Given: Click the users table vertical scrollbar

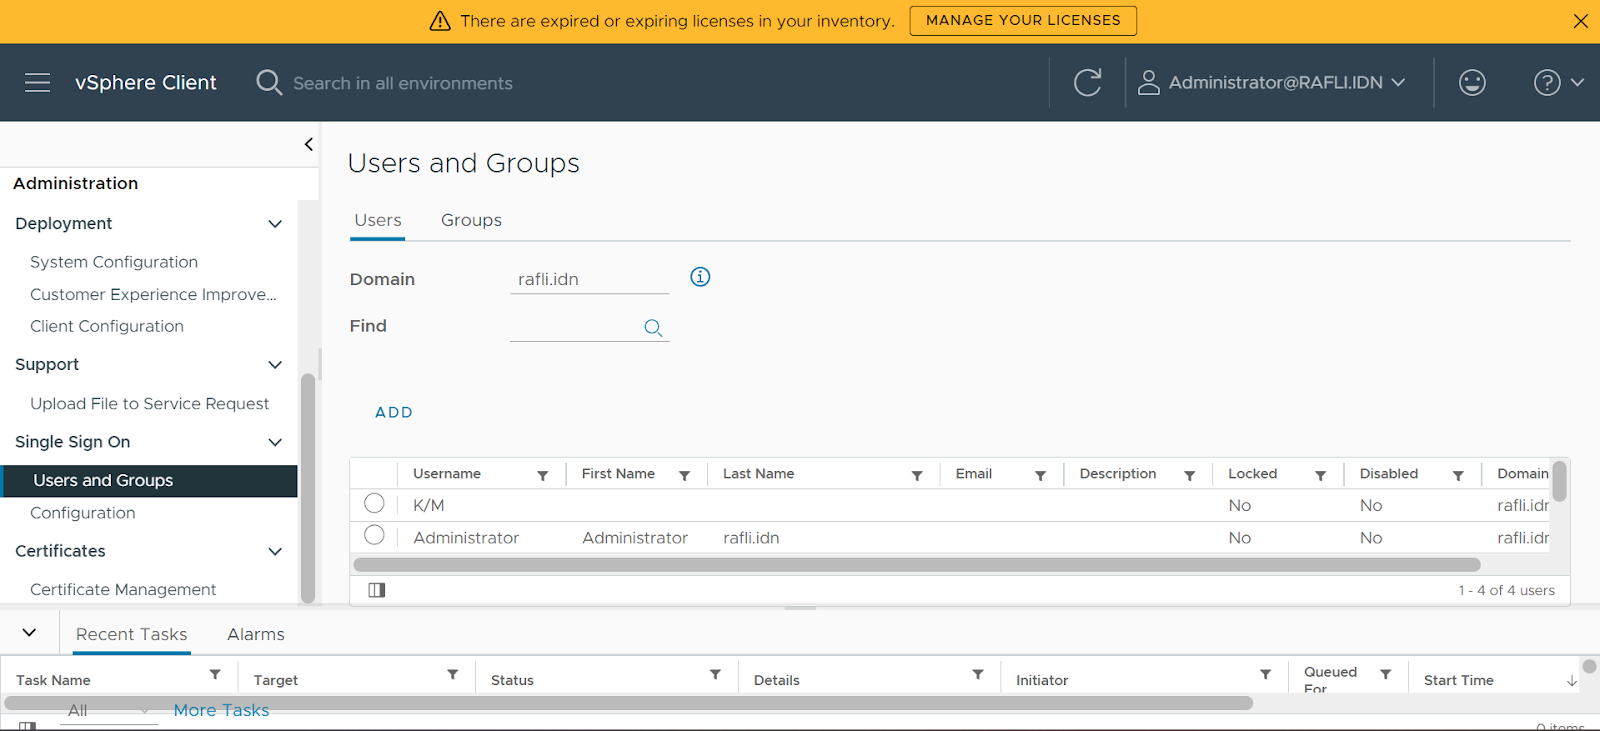Looking at the screenshot, I should 1559,481.
